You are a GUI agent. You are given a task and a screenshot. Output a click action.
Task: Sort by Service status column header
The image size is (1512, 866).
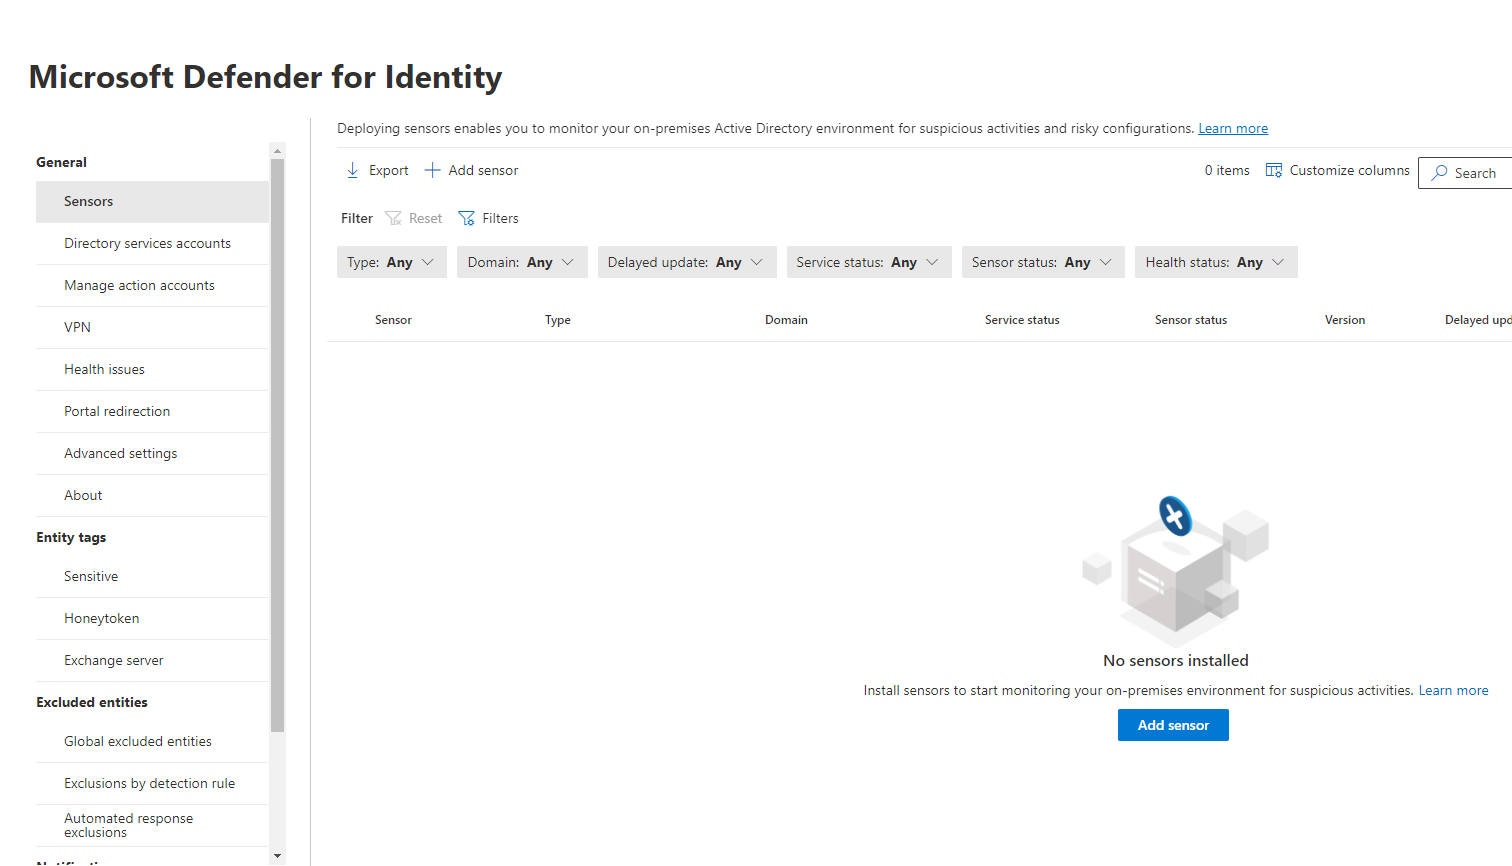click(1022, 320)
